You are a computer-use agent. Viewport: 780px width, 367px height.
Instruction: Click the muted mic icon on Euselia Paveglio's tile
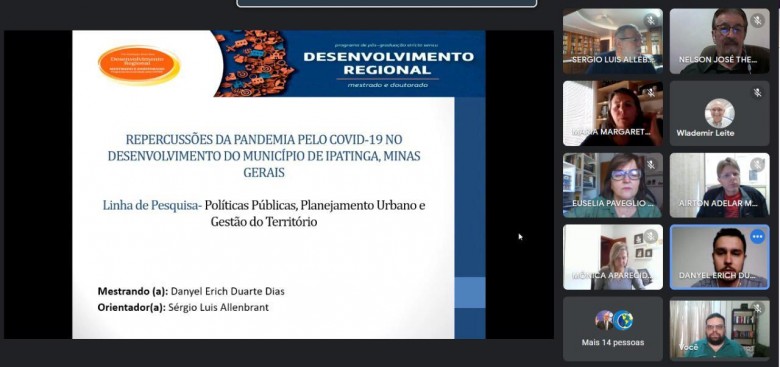click(x=650, y=165)
